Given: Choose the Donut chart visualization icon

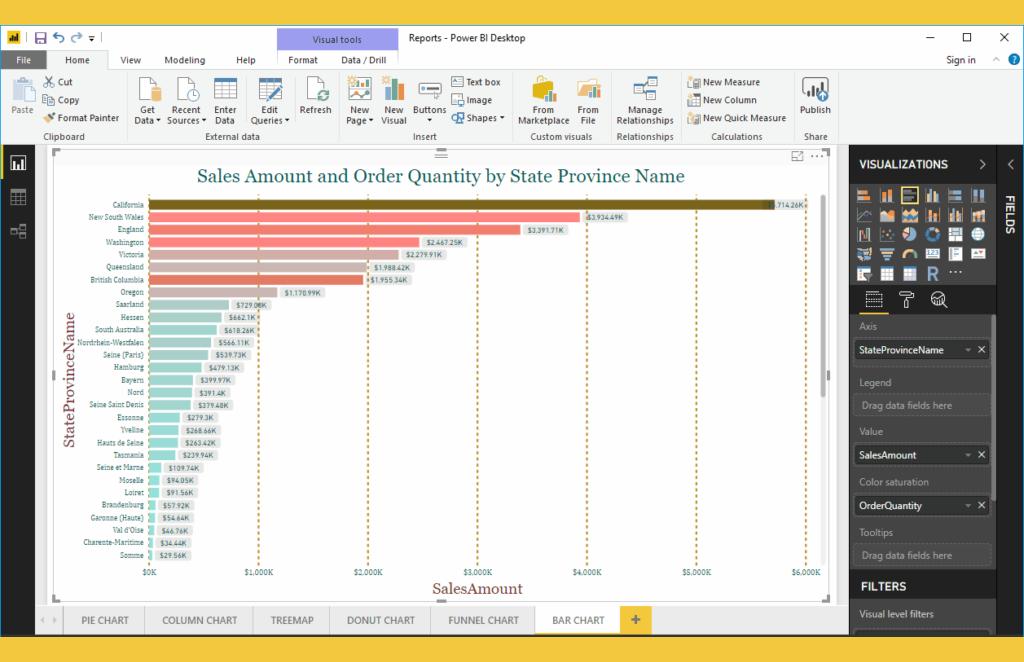Looking at the screenshot, I should click(933, 234).
